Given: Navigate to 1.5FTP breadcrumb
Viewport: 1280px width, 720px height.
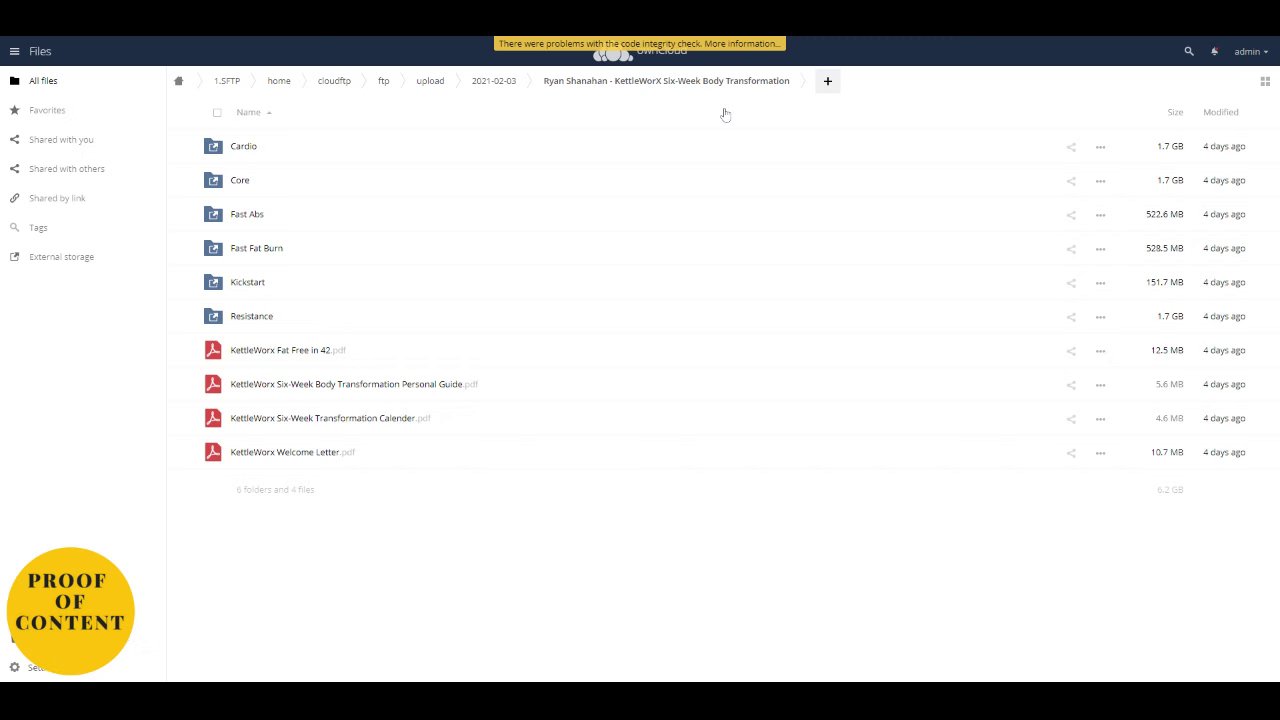Looking at the screenshot, I should click(x=227, y=81).
